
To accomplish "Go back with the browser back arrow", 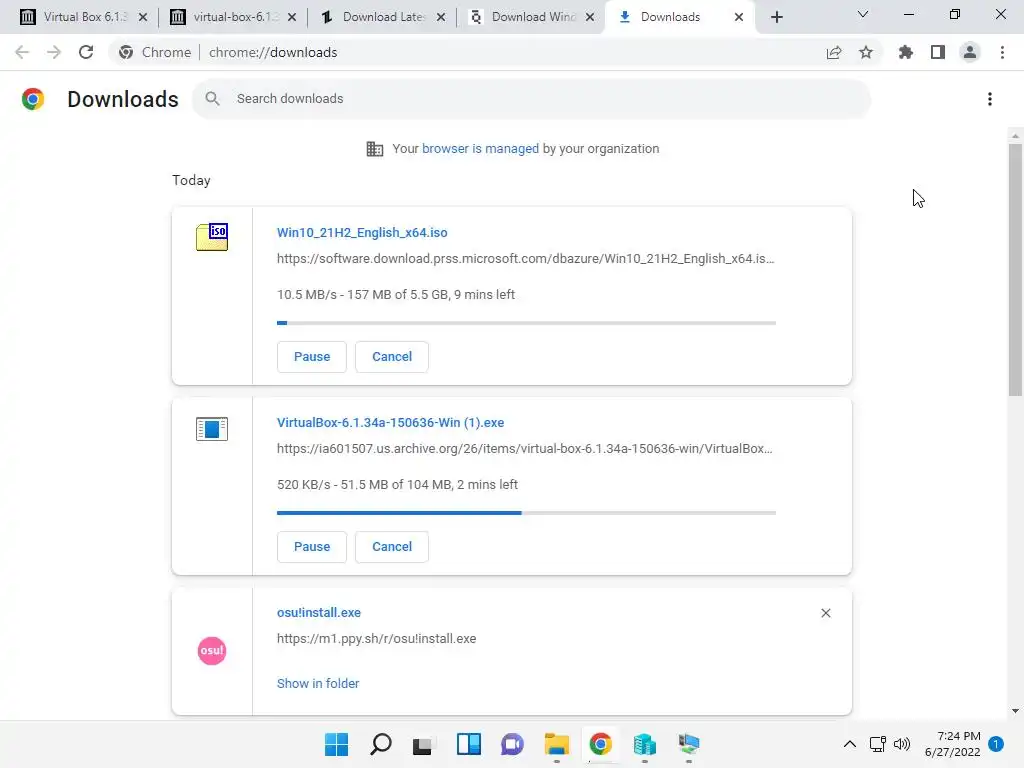I will pyautogui.click(x=22, y=52).
